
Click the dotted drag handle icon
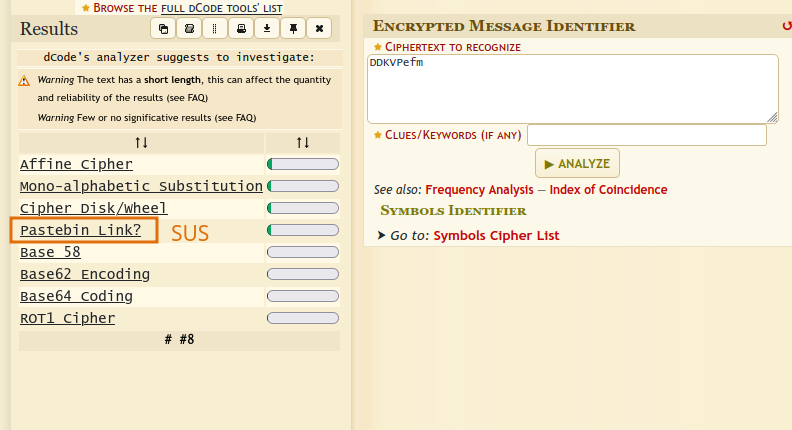215,28
